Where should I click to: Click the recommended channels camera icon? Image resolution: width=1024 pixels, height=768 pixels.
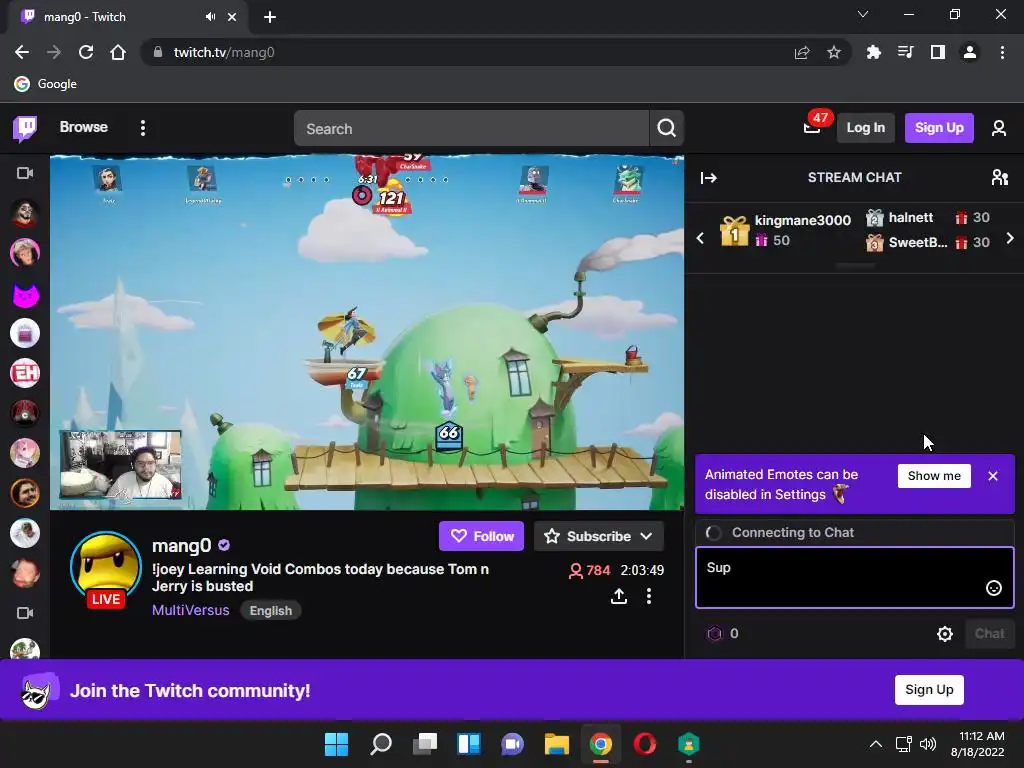point(25,613)
